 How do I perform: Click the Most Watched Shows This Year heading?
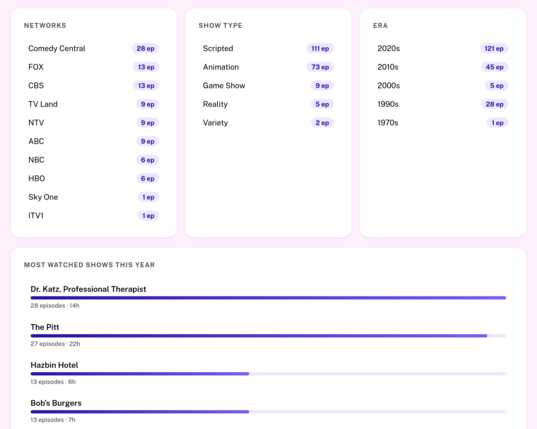[89, 265]
